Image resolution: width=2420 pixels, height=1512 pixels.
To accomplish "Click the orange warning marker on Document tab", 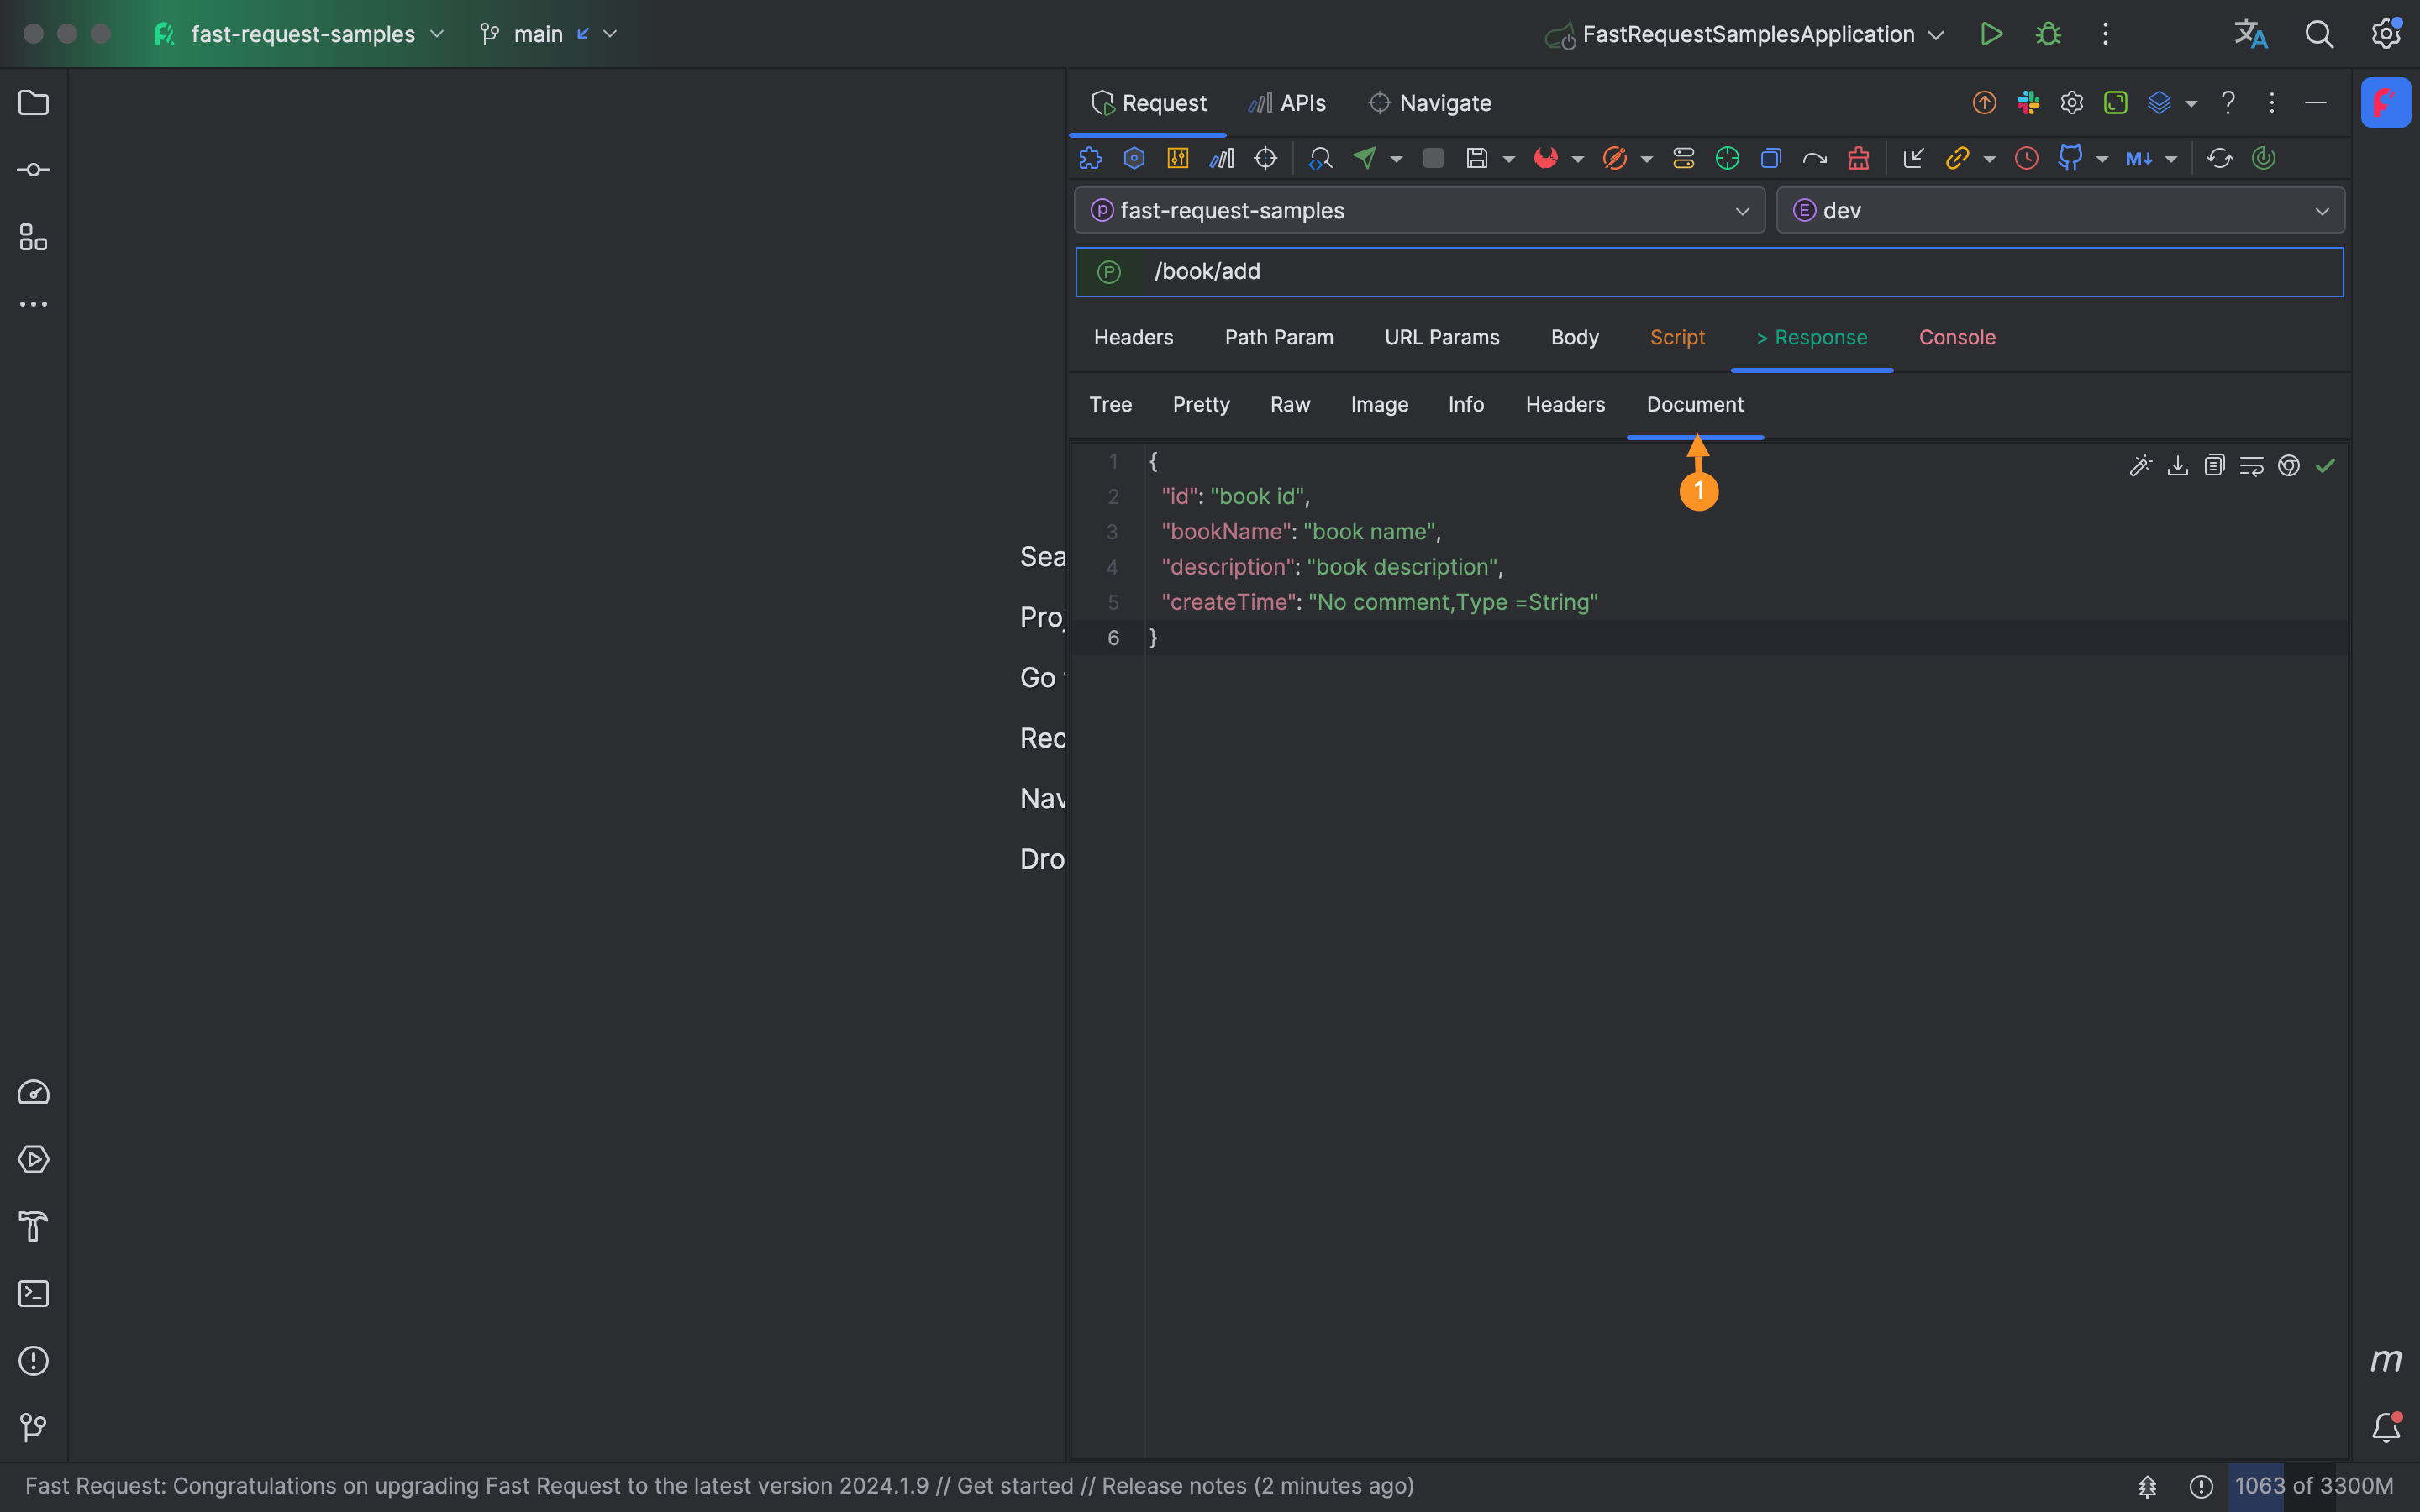I will 1699,488.
